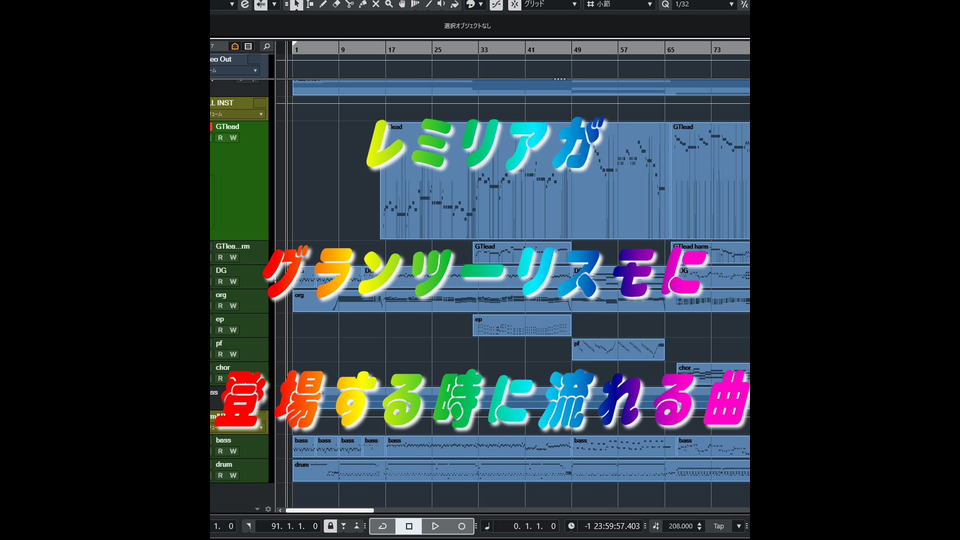This screenshot has height=540, width=960.
Task: Select the Zoom magnifier tool
Action: [388, 5]
